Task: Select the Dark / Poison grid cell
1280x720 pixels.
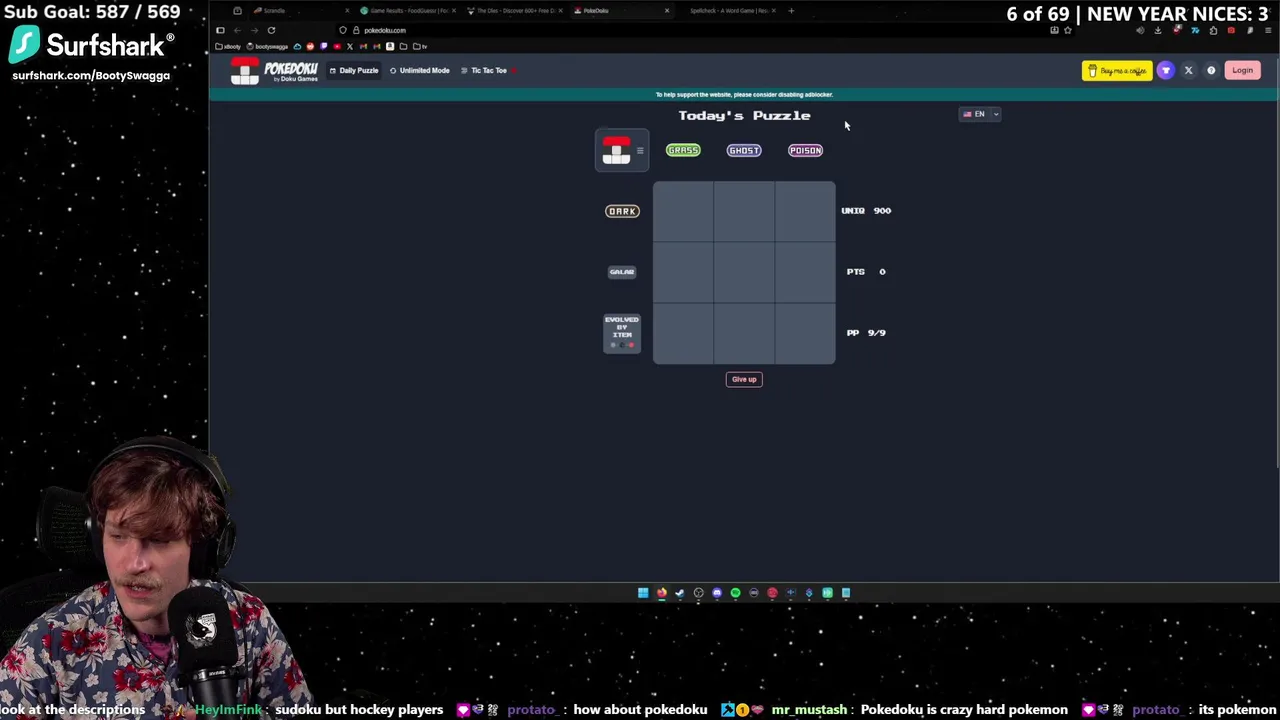Action: [x=805, y=211]
